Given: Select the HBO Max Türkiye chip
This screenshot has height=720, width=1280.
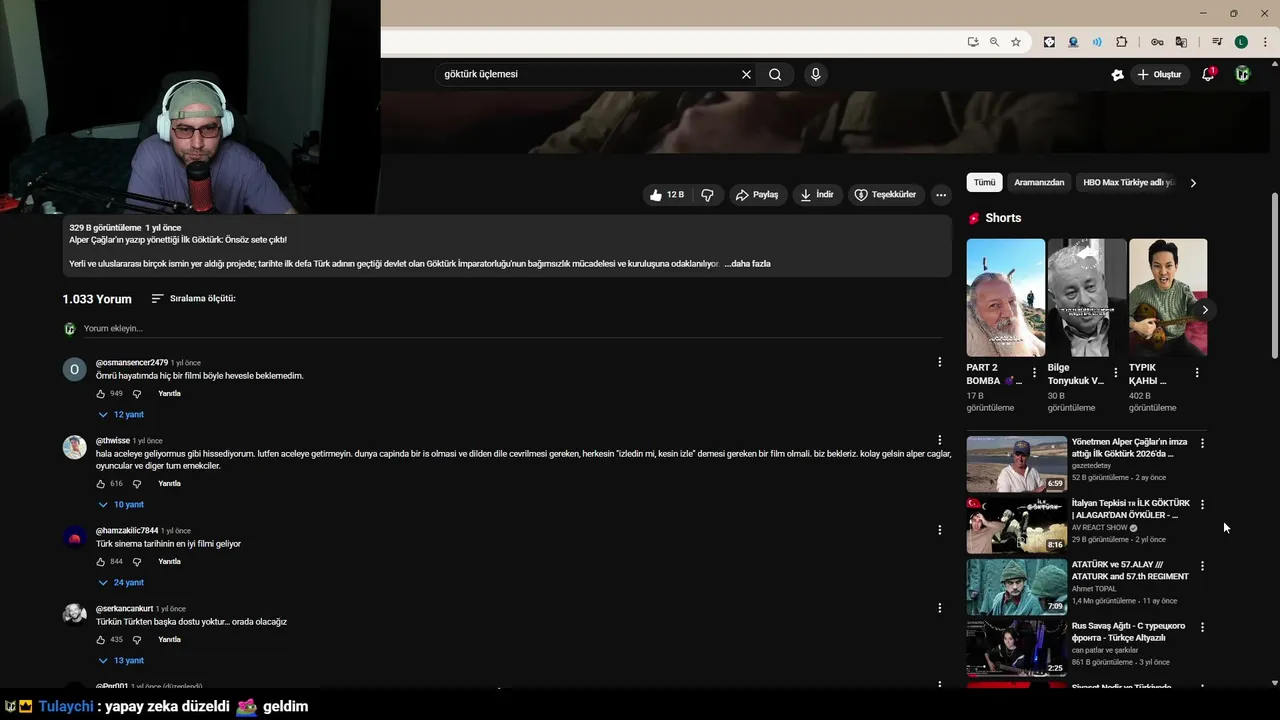Looking at the screenshot, I should (1128, 183).
